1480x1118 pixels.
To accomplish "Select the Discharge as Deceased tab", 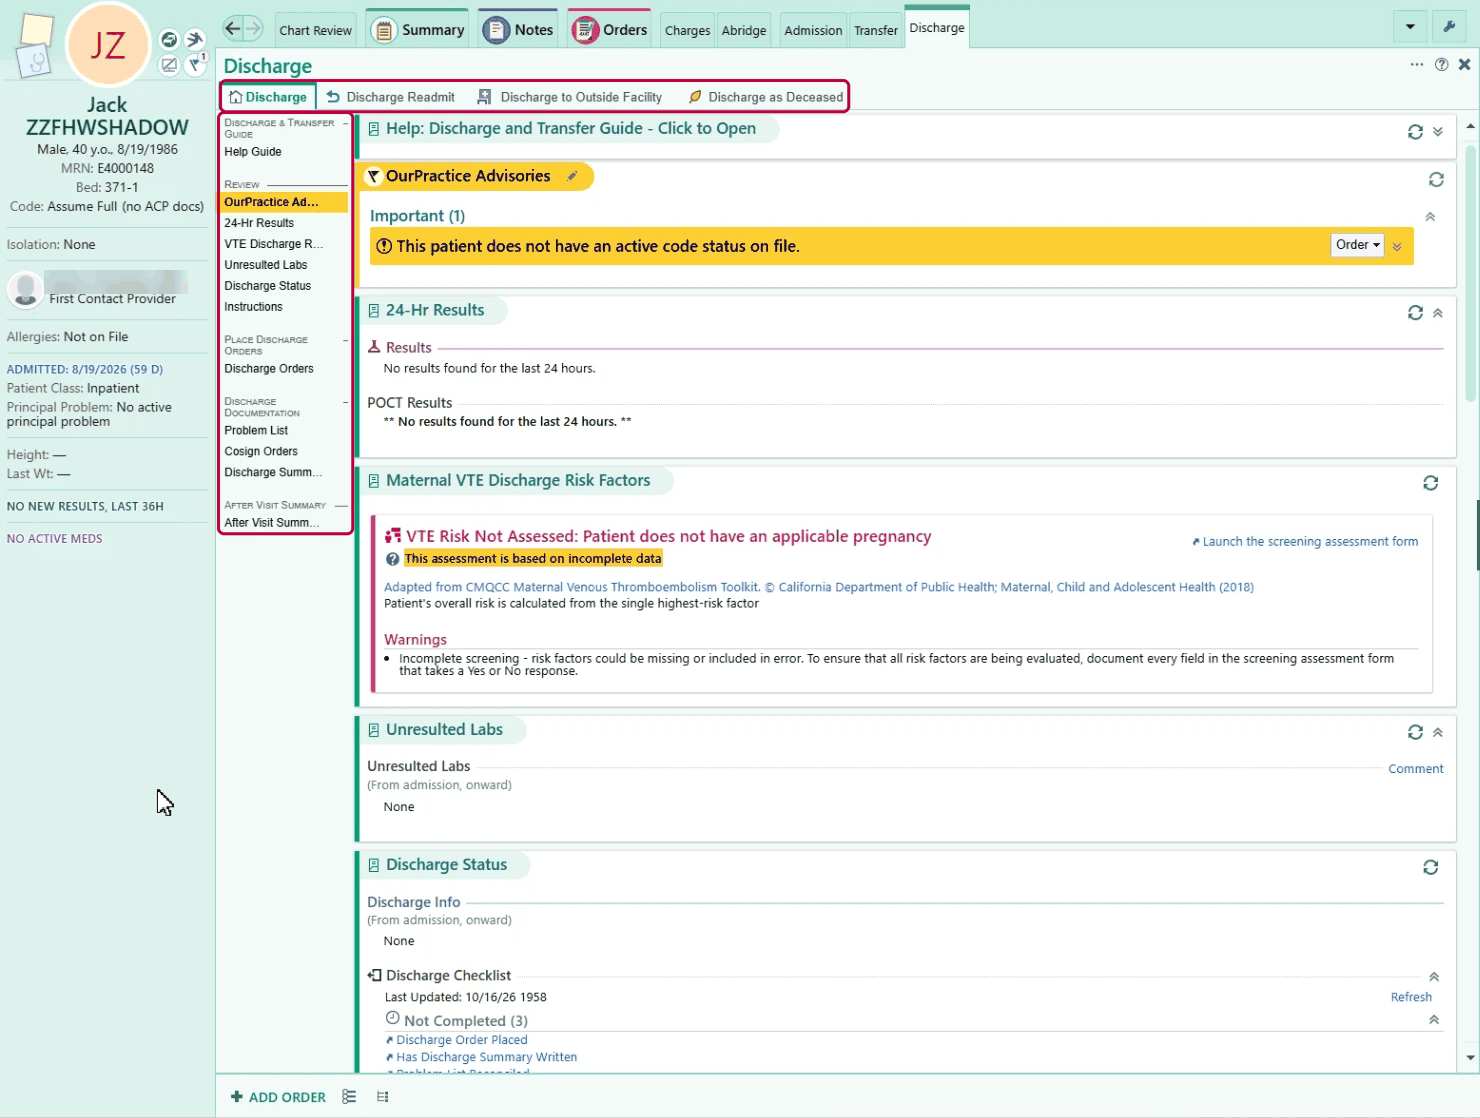I will 765,97.
